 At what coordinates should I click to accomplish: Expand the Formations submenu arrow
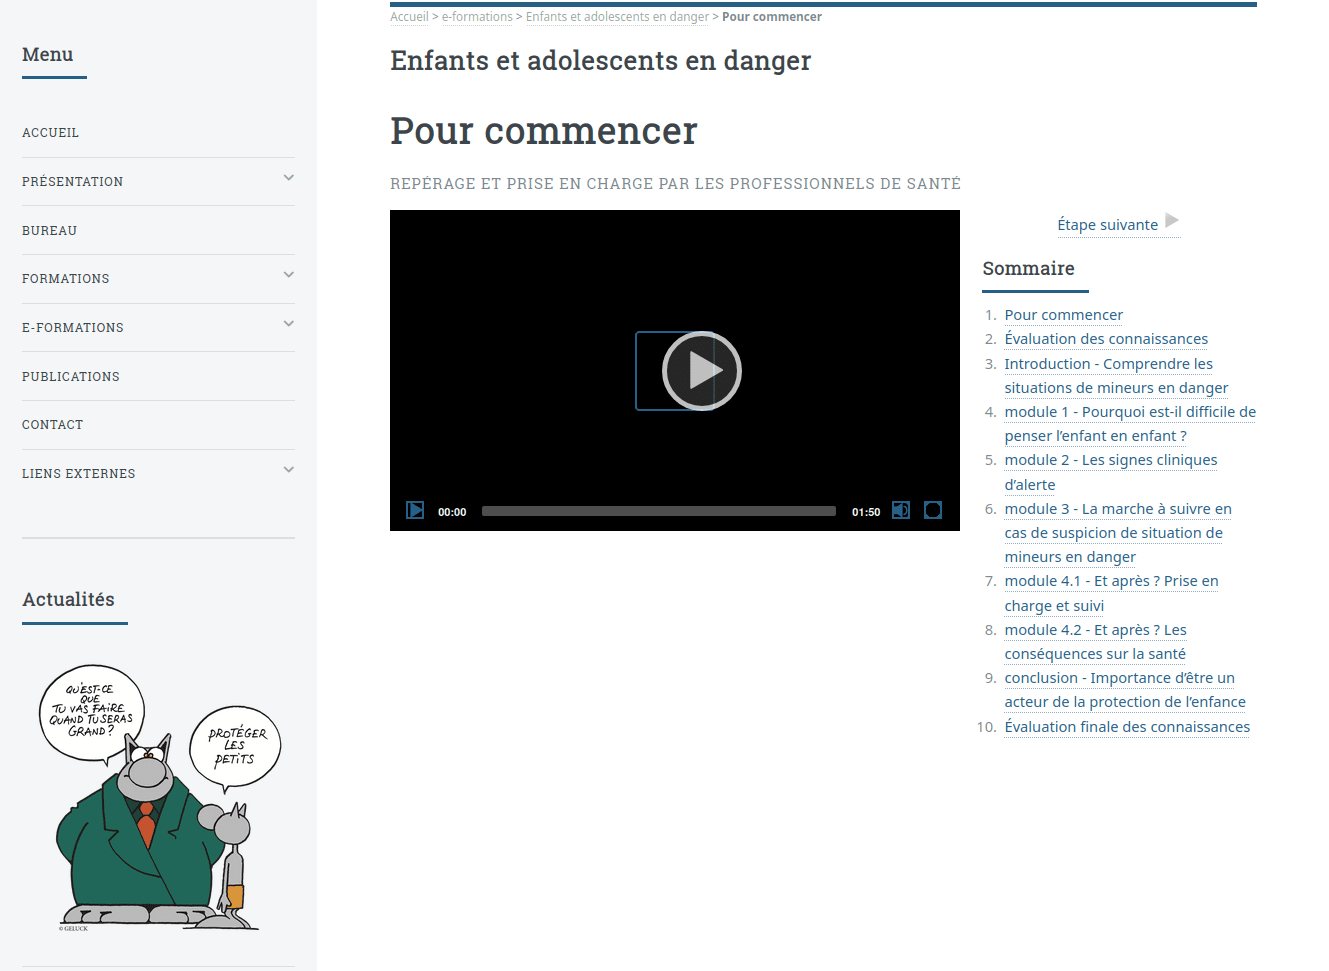[288, 275]
